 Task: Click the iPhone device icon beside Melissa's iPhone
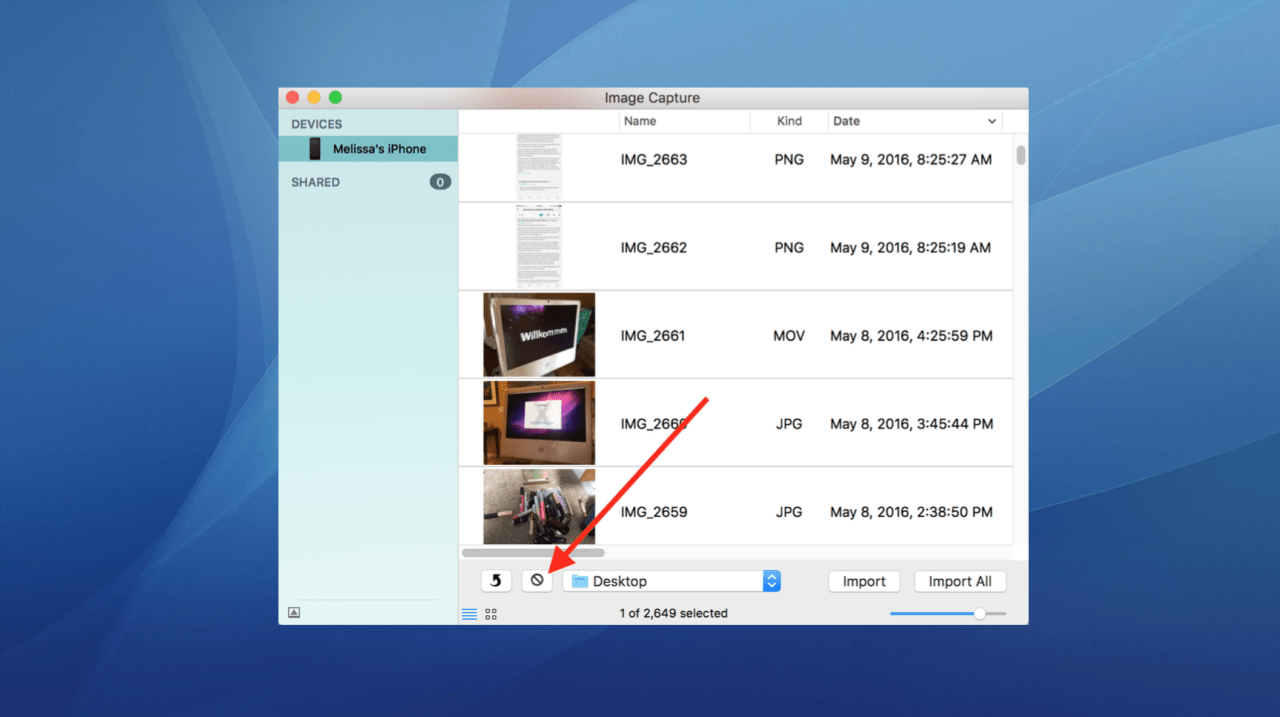coord(315,147)
